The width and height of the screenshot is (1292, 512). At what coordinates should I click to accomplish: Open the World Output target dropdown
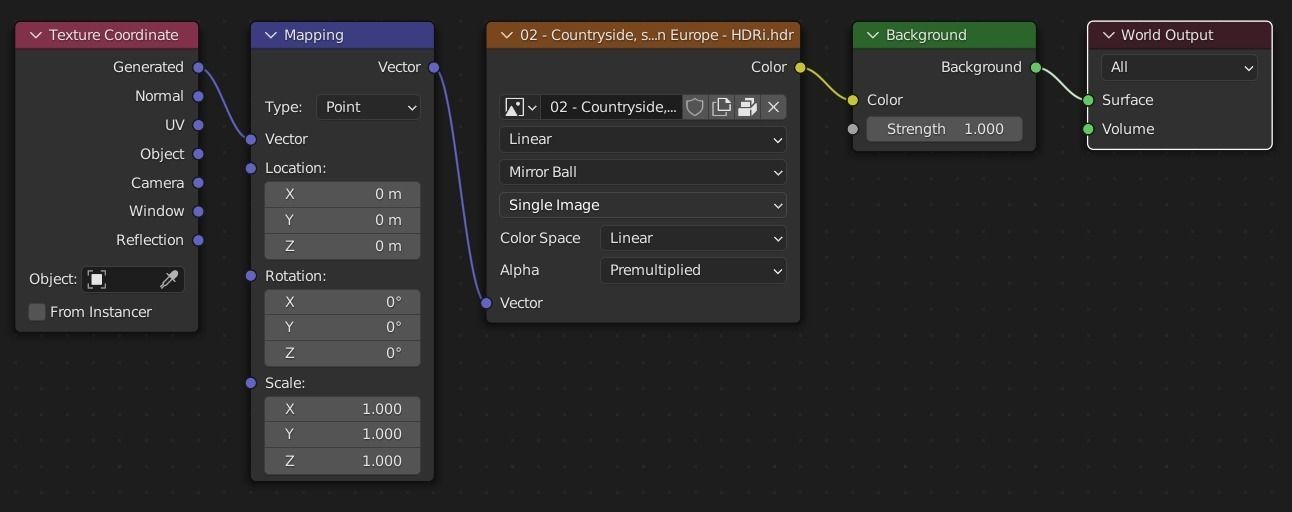pyautogui.click(x=1179, y=67)
